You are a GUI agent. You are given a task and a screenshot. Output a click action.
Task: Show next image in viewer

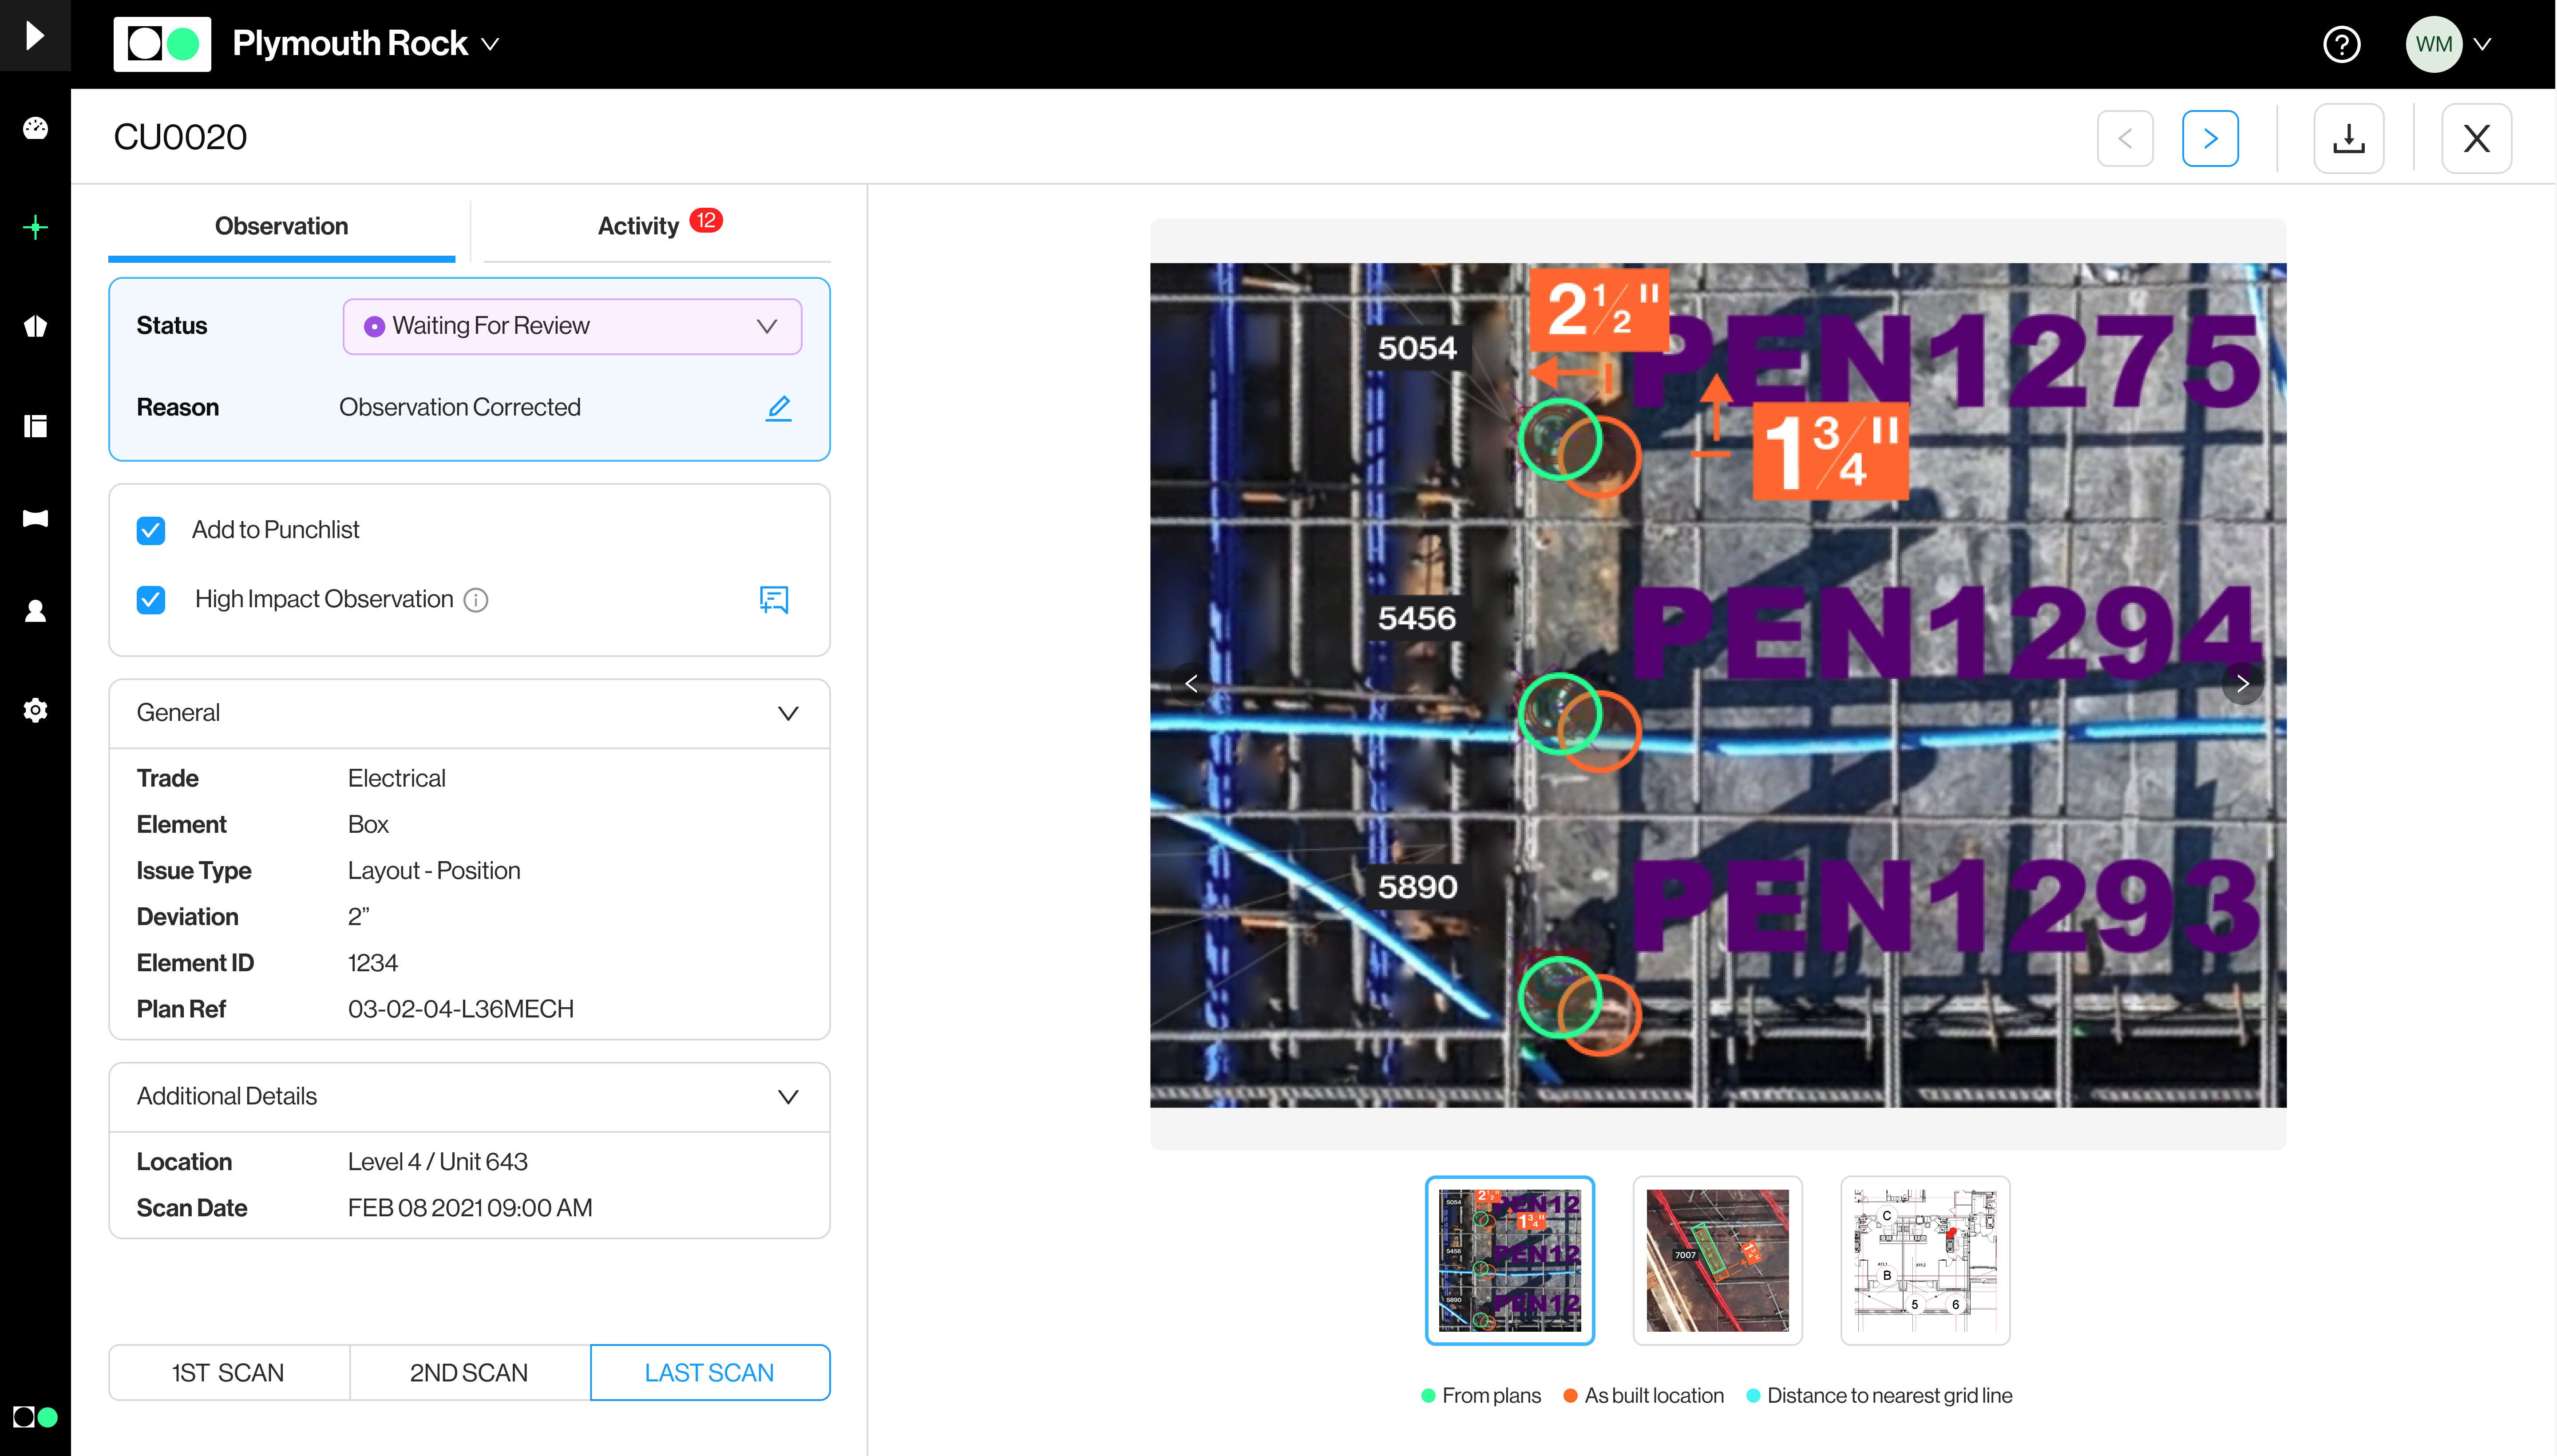pyautogui.click(x=2243, y=684)
